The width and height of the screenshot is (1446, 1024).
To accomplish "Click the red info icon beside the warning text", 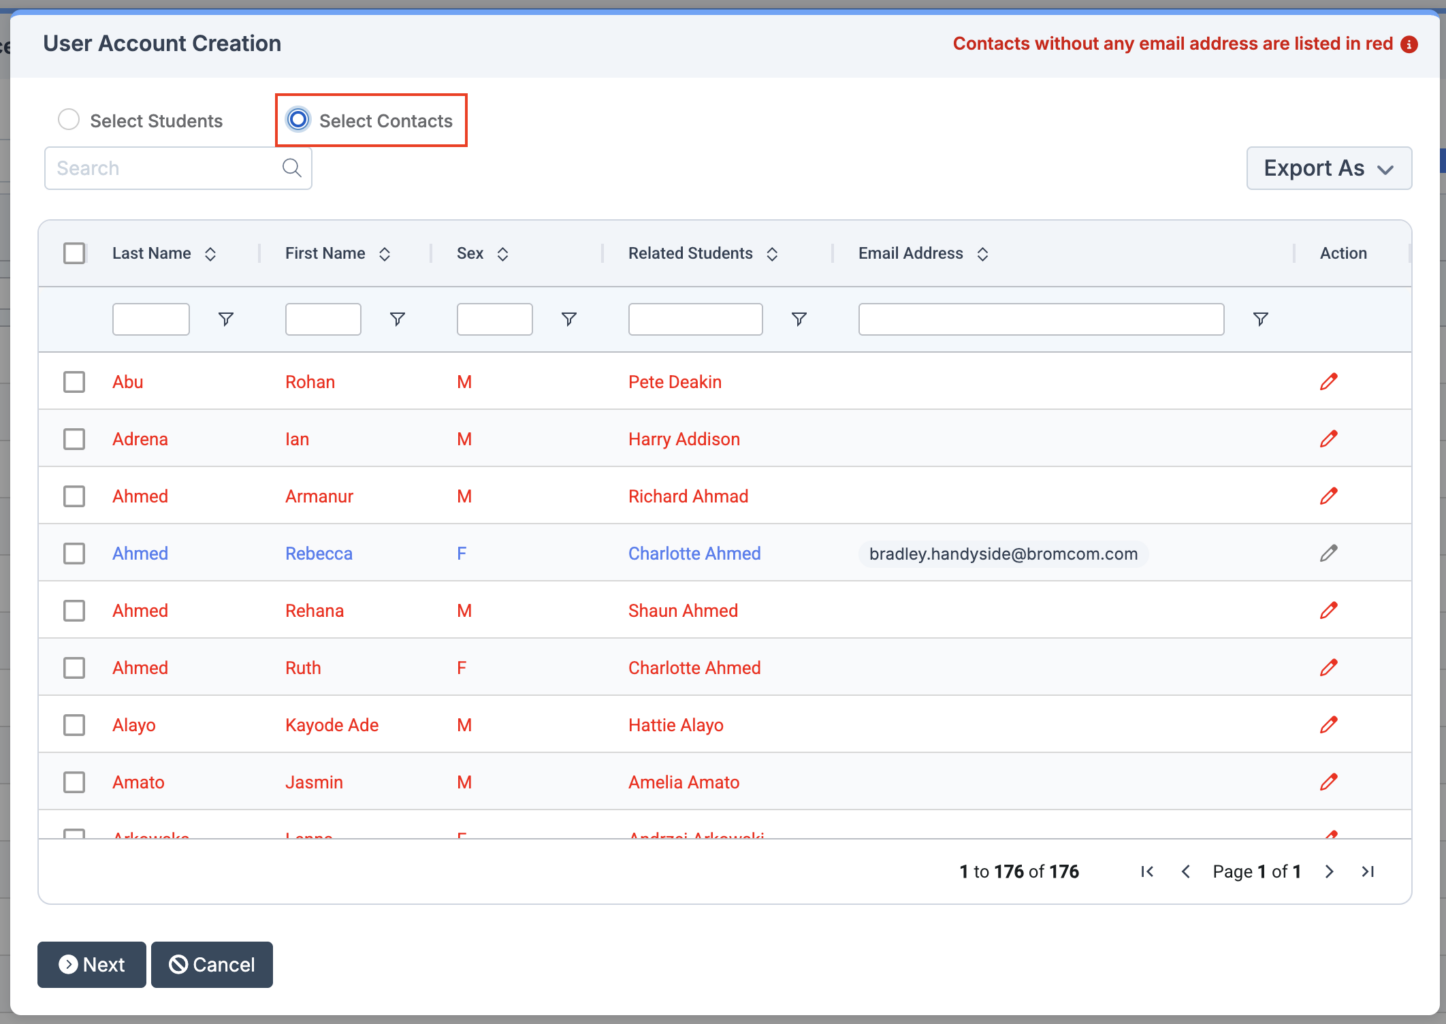I will tap(1409, 44).
